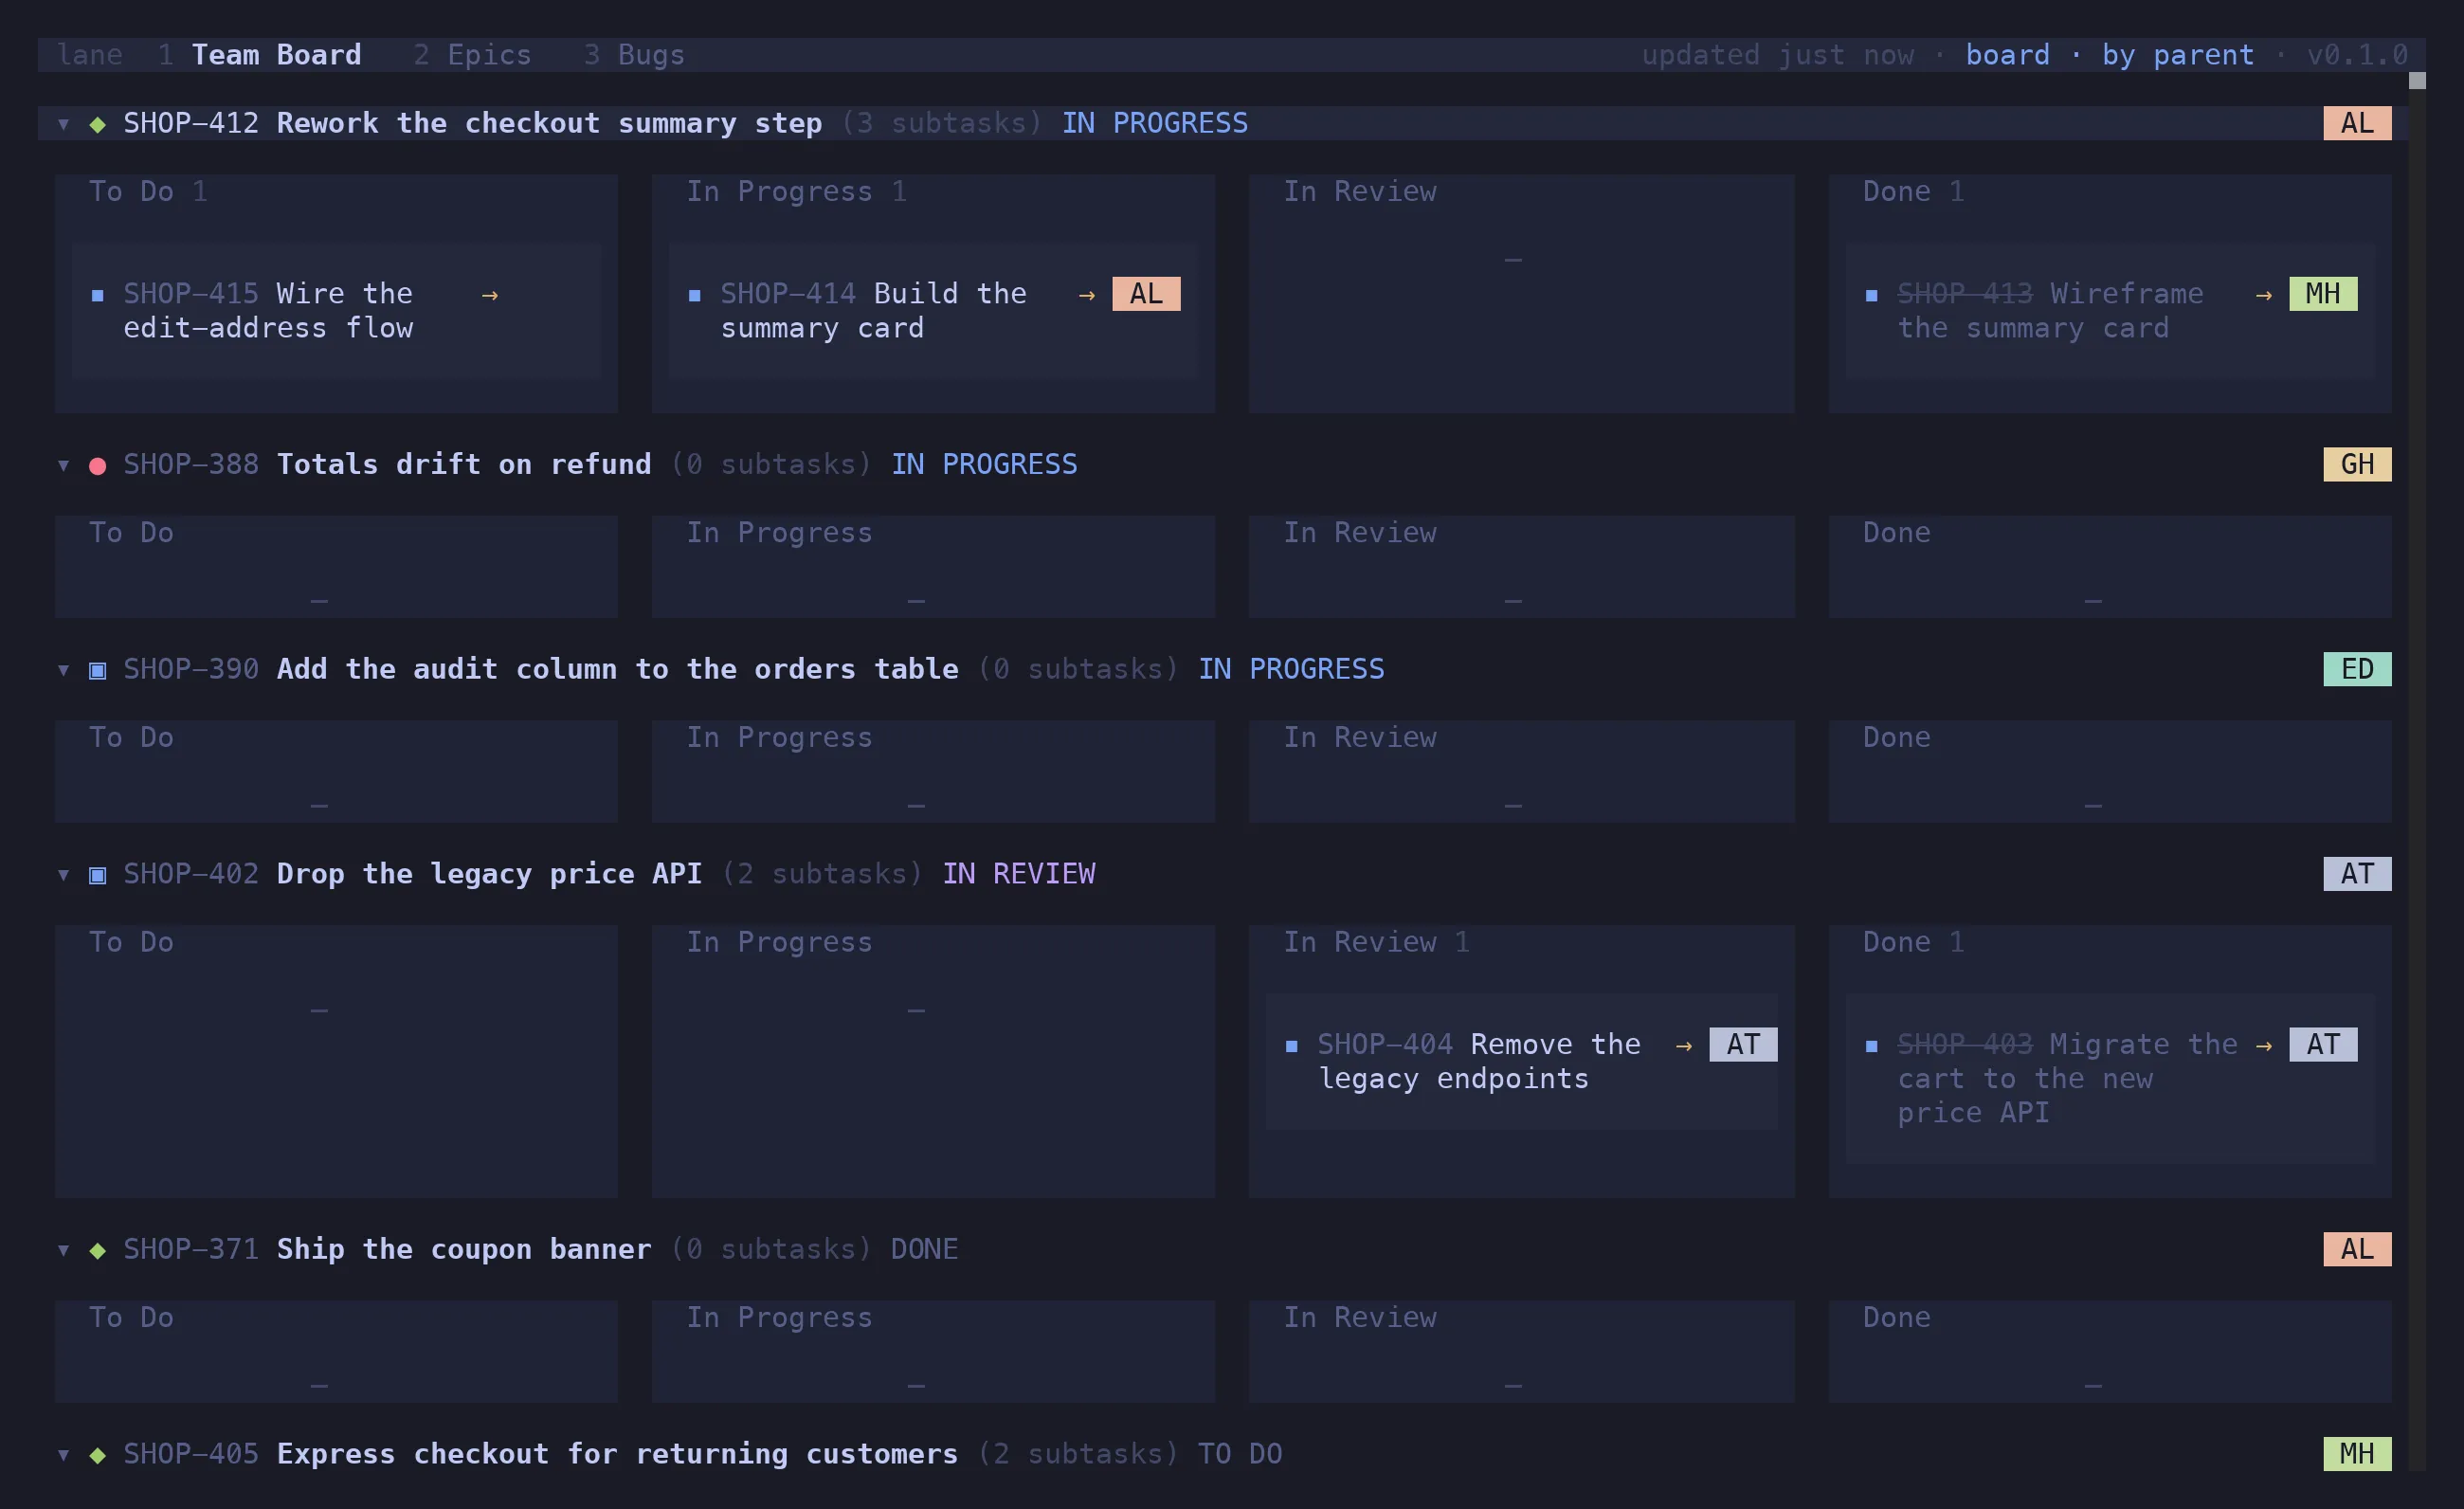Click the AL badge on the SHOP-414 card
The height and width of the screenshot is (1509, 2464).
(x=1146, y=294)
